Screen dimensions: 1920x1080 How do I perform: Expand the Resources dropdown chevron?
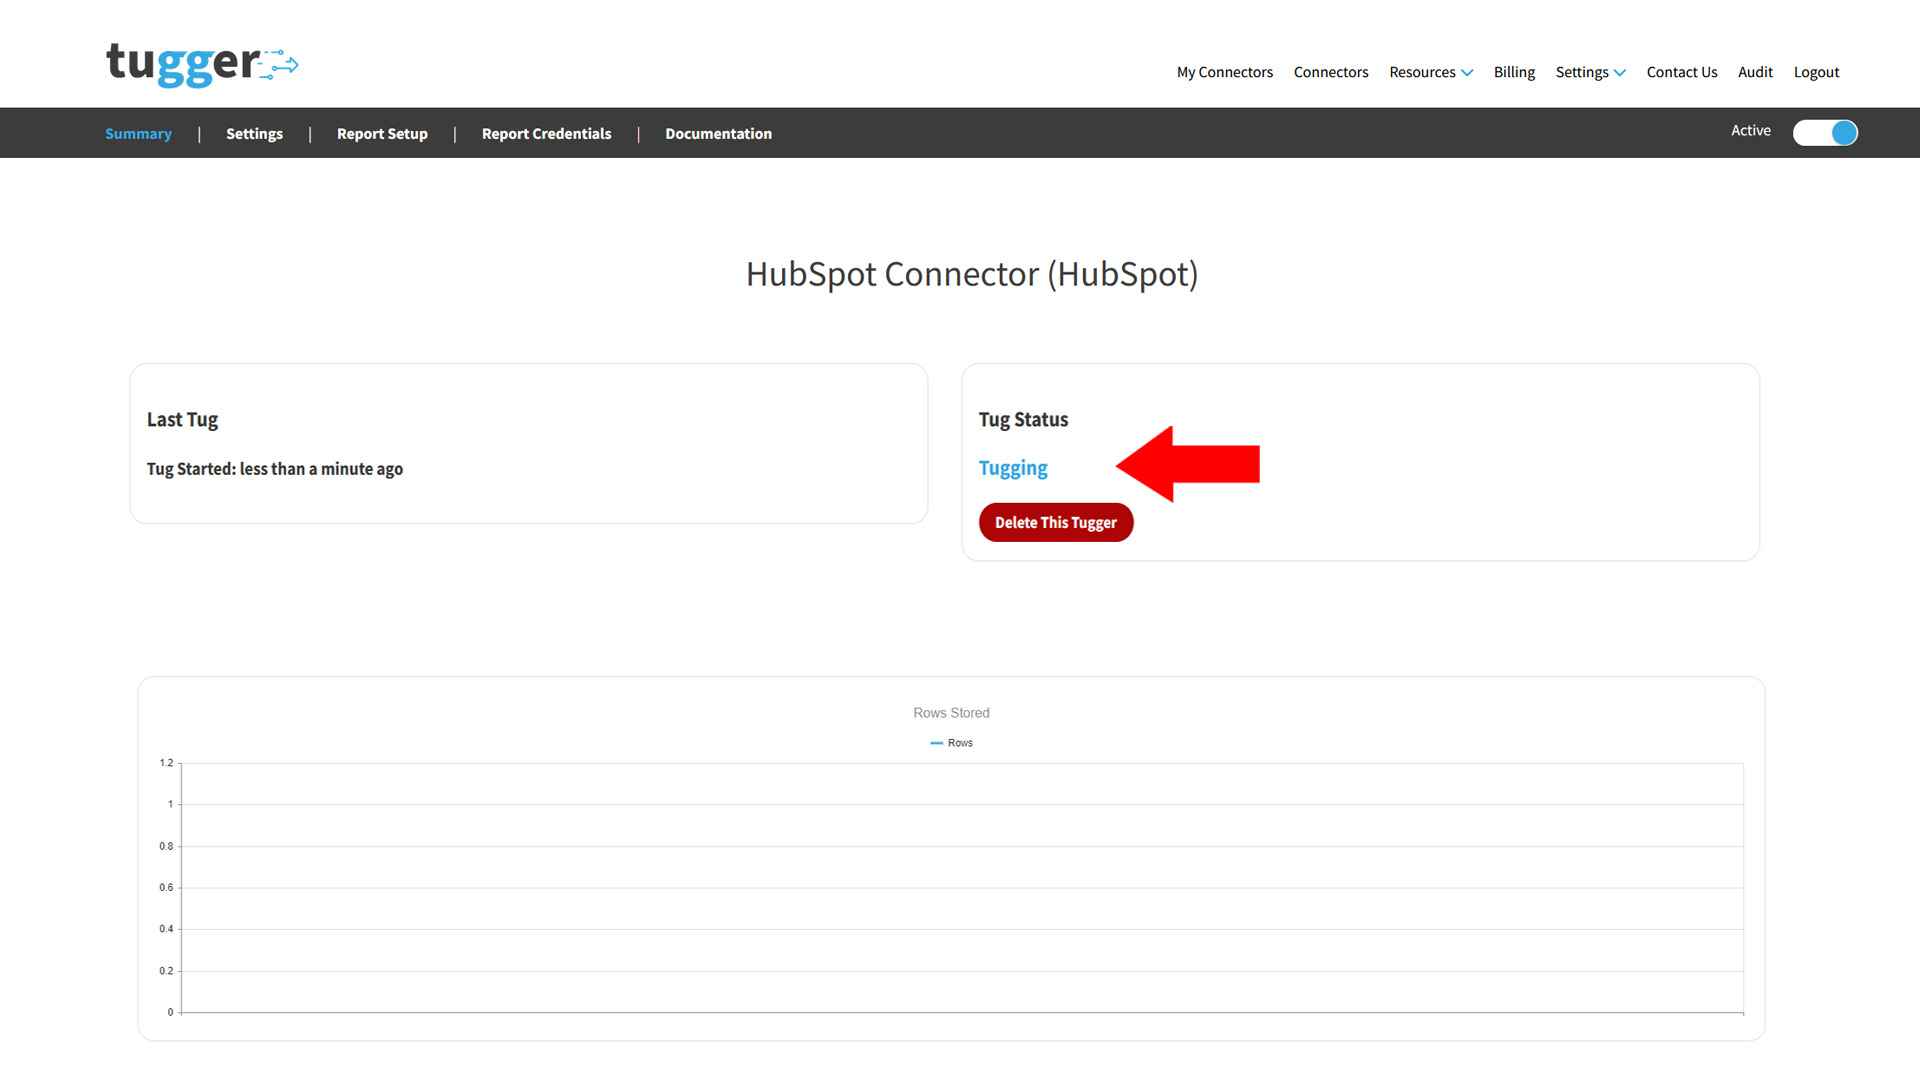[x=1467, y=73]
